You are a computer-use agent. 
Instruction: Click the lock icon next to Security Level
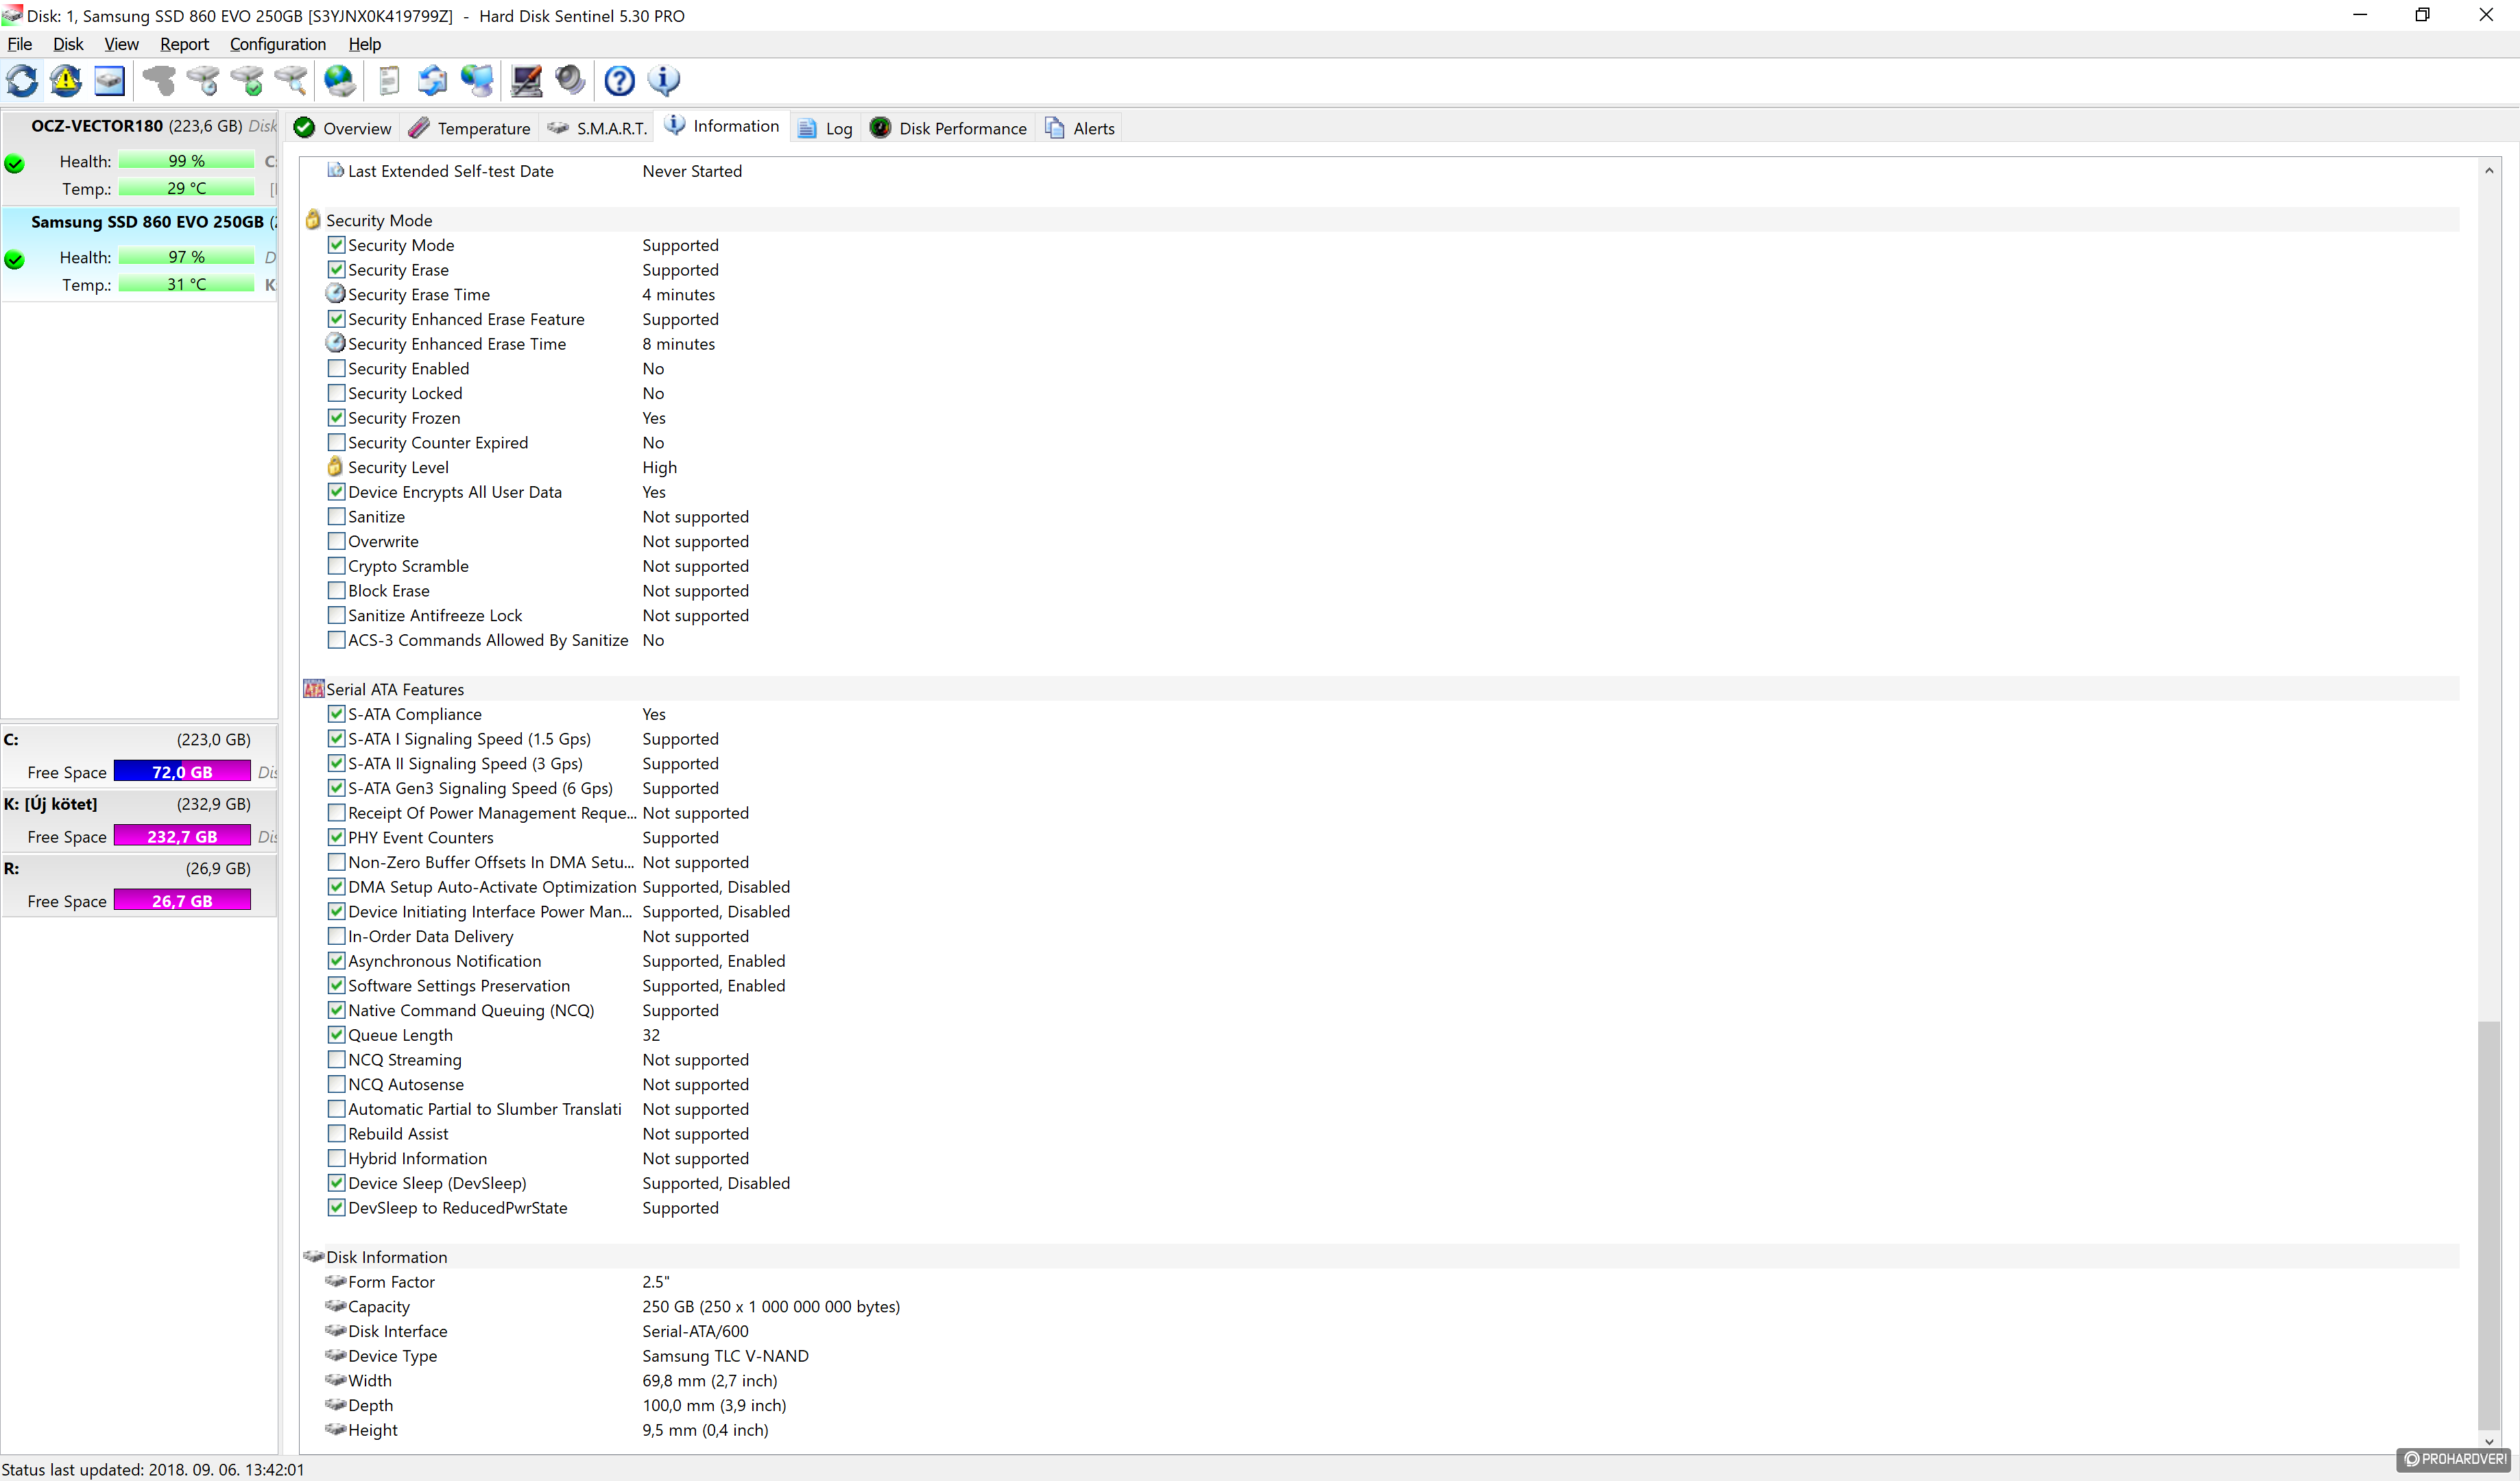tap(335, 466)
